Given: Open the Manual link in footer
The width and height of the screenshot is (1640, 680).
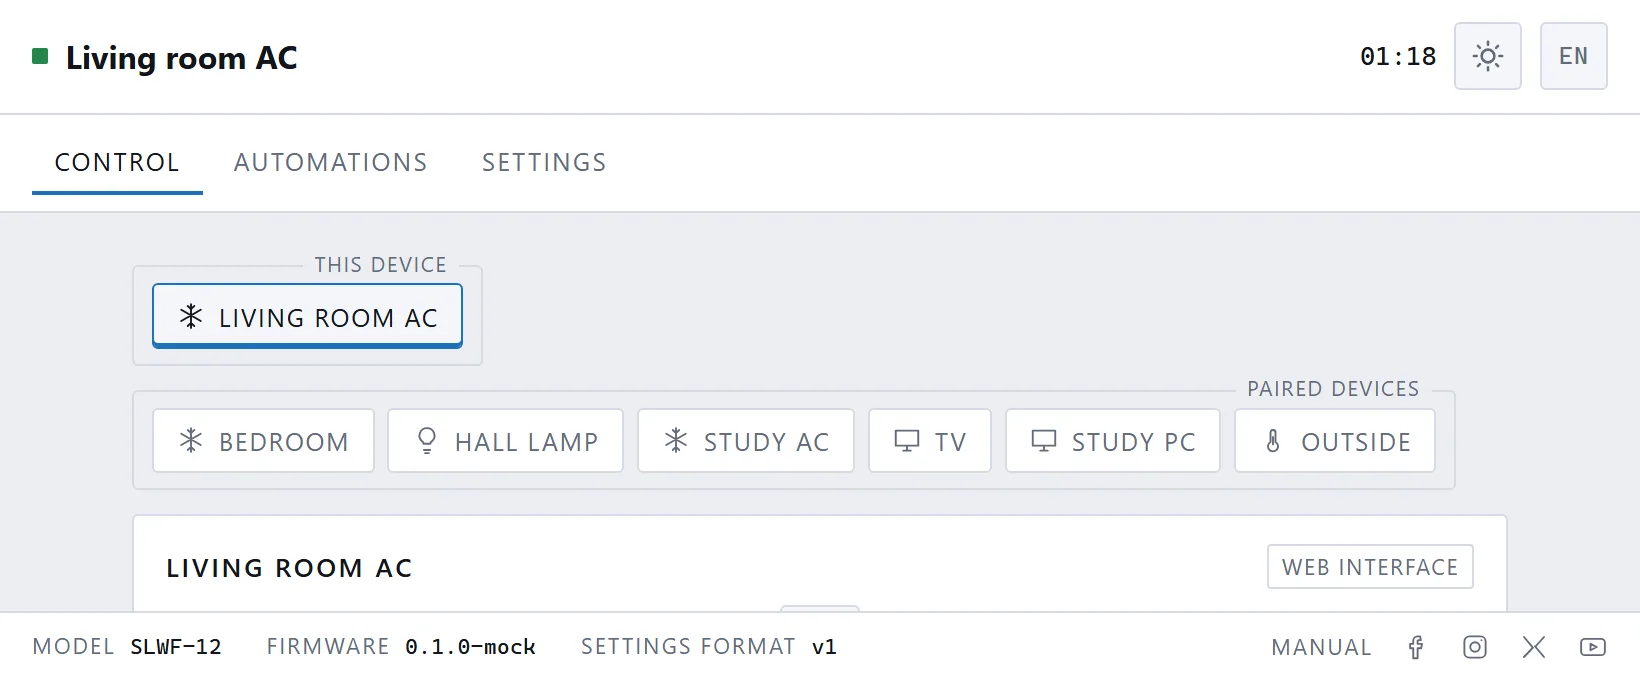Looking at the screenshot, I should coord(1321,647).
